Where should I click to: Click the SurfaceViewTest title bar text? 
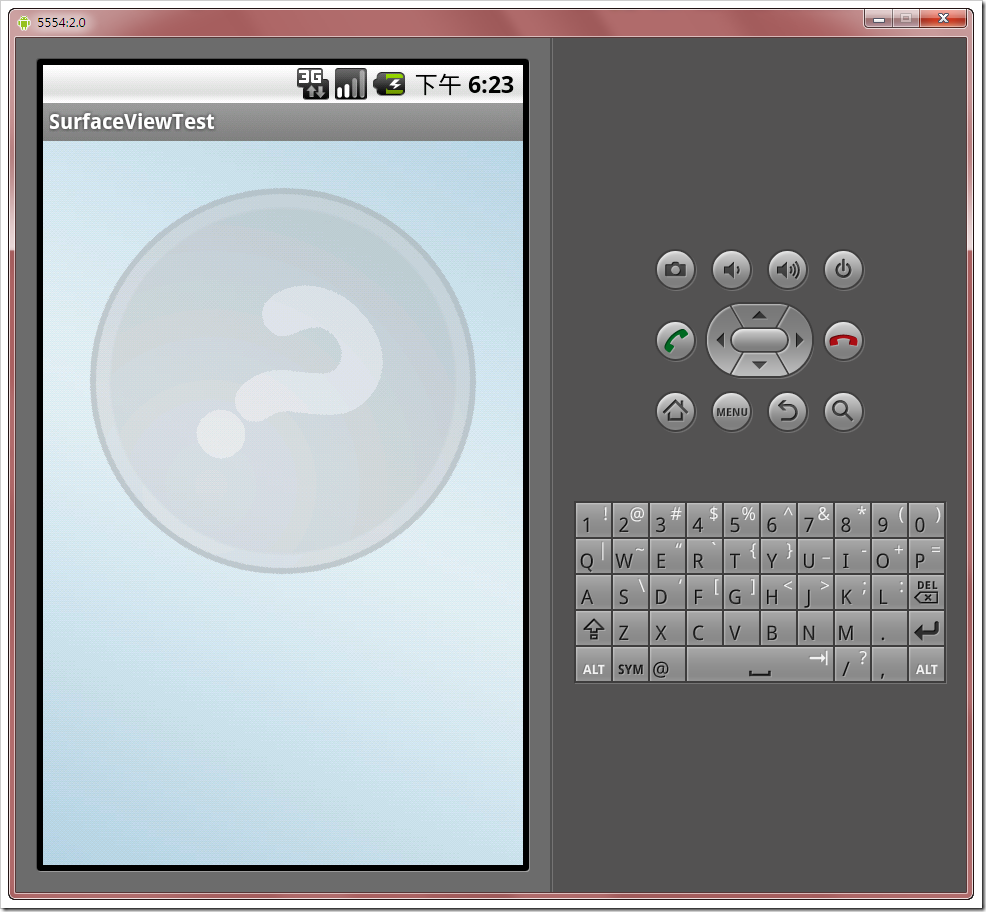(131, 121)
